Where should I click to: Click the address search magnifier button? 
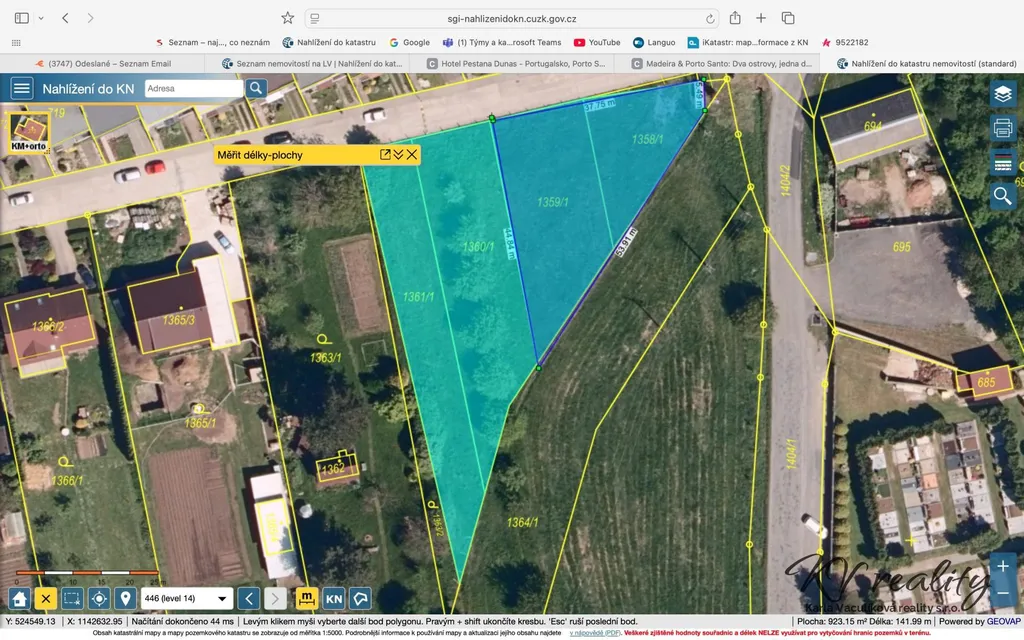pyautogui.click(x=256, y=88)
